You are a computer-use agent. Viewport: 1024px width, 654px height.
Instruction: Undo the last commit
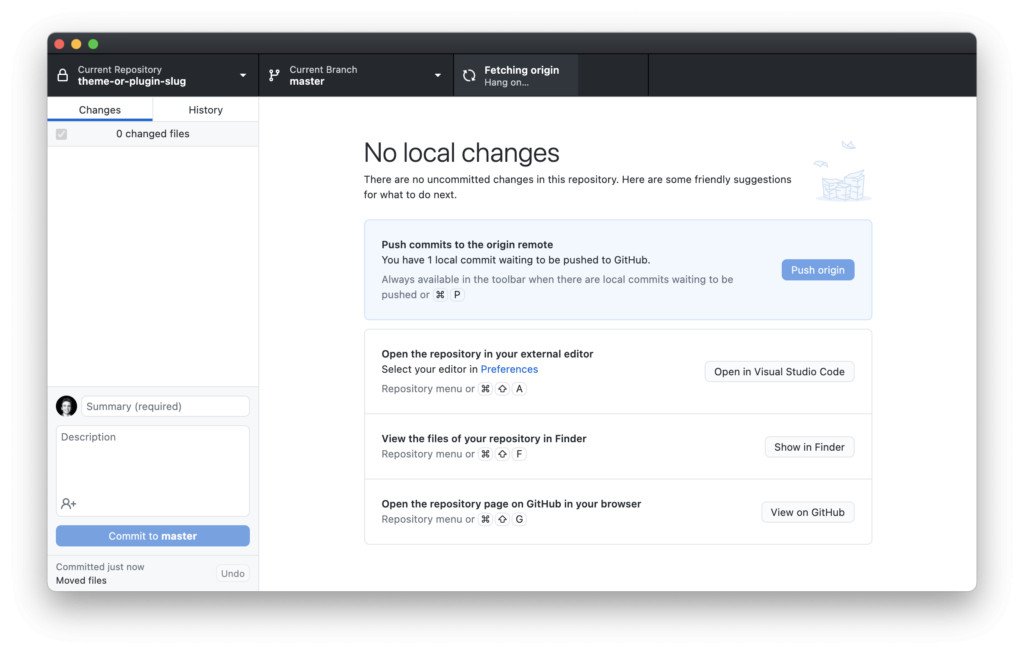pyautogui.click(x=232, y=573)
